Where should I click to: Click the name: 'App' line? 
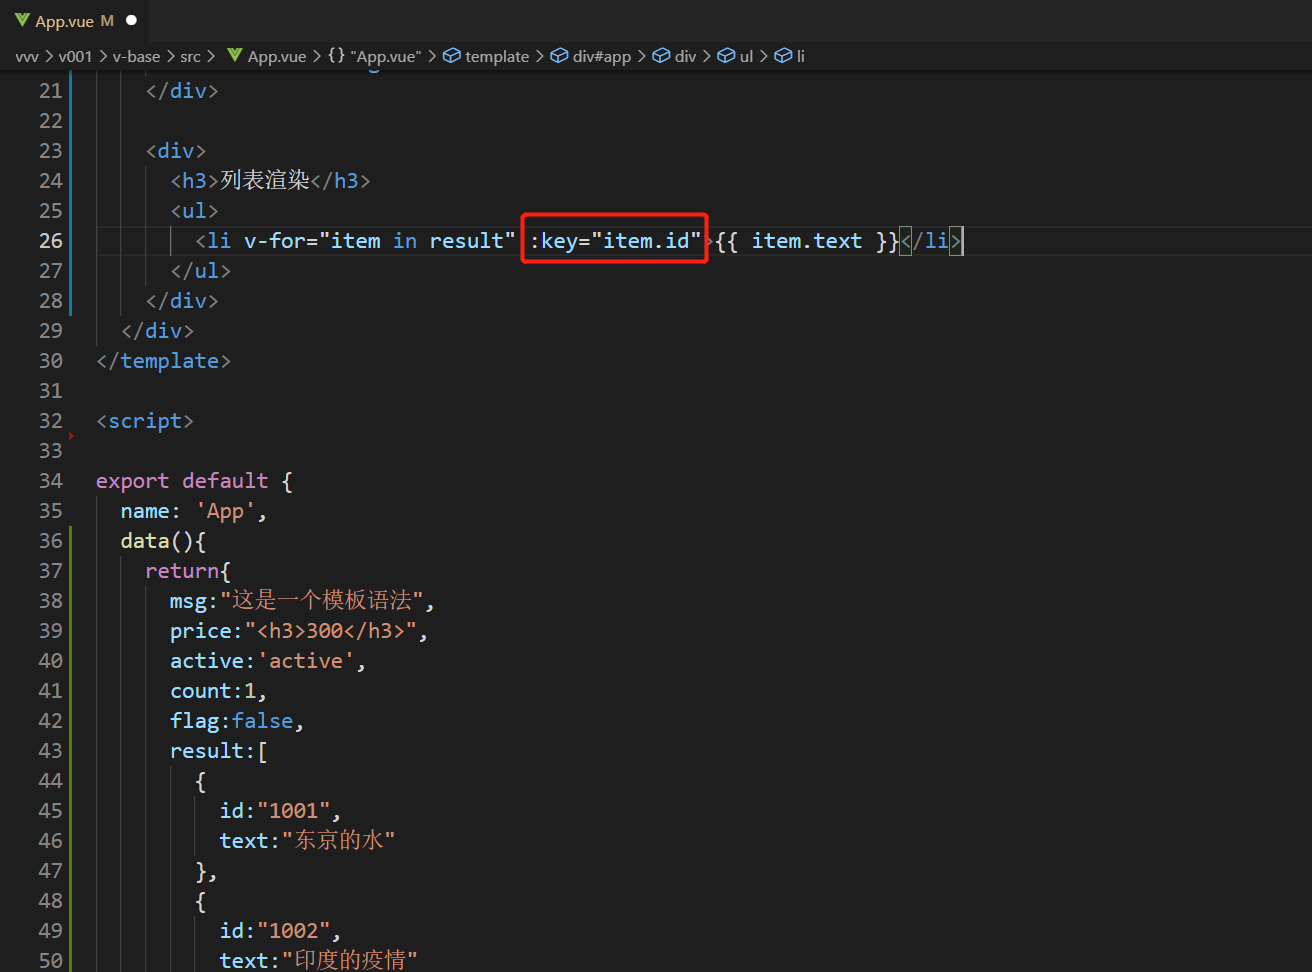pos(194,511)
